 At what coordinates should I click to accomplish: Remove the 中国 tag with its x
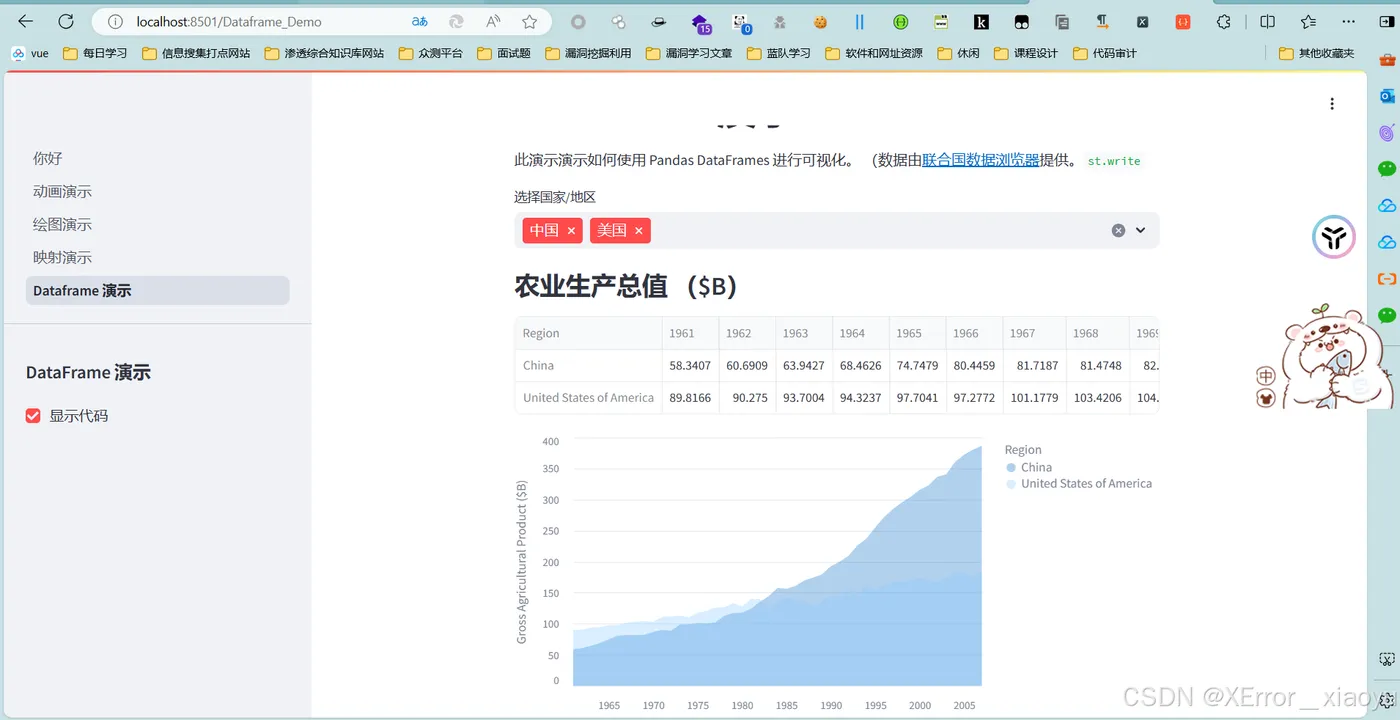pyautogui.click(x=571, y=231)
